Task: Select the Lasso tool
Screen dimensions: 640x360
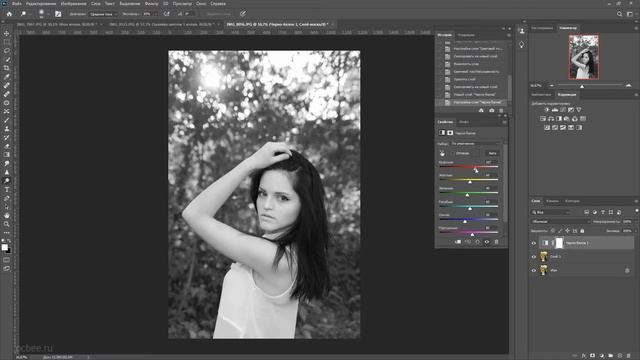Action: (x=7, y=51)
